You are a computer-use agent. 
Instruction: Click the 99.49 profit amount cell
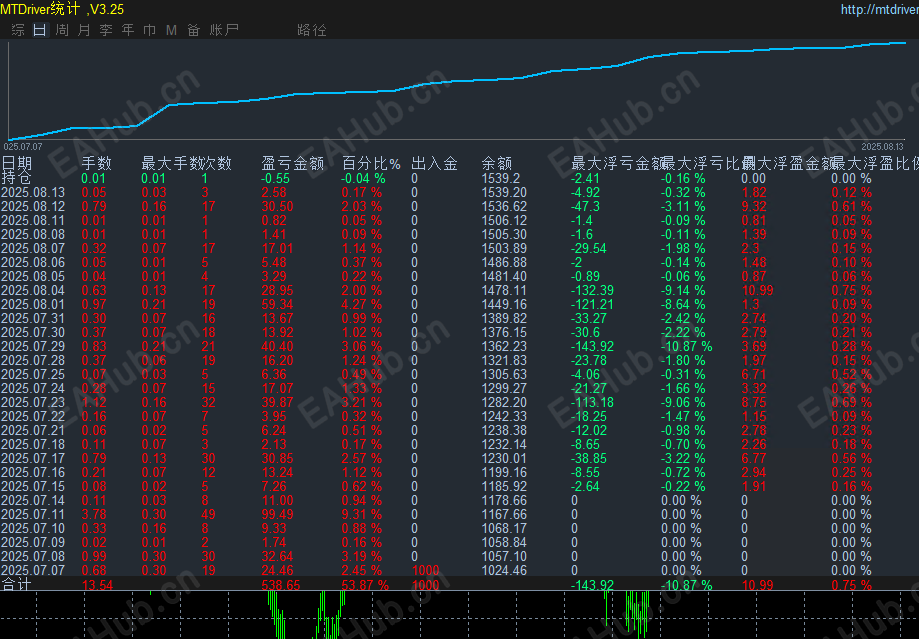(277, 515)
